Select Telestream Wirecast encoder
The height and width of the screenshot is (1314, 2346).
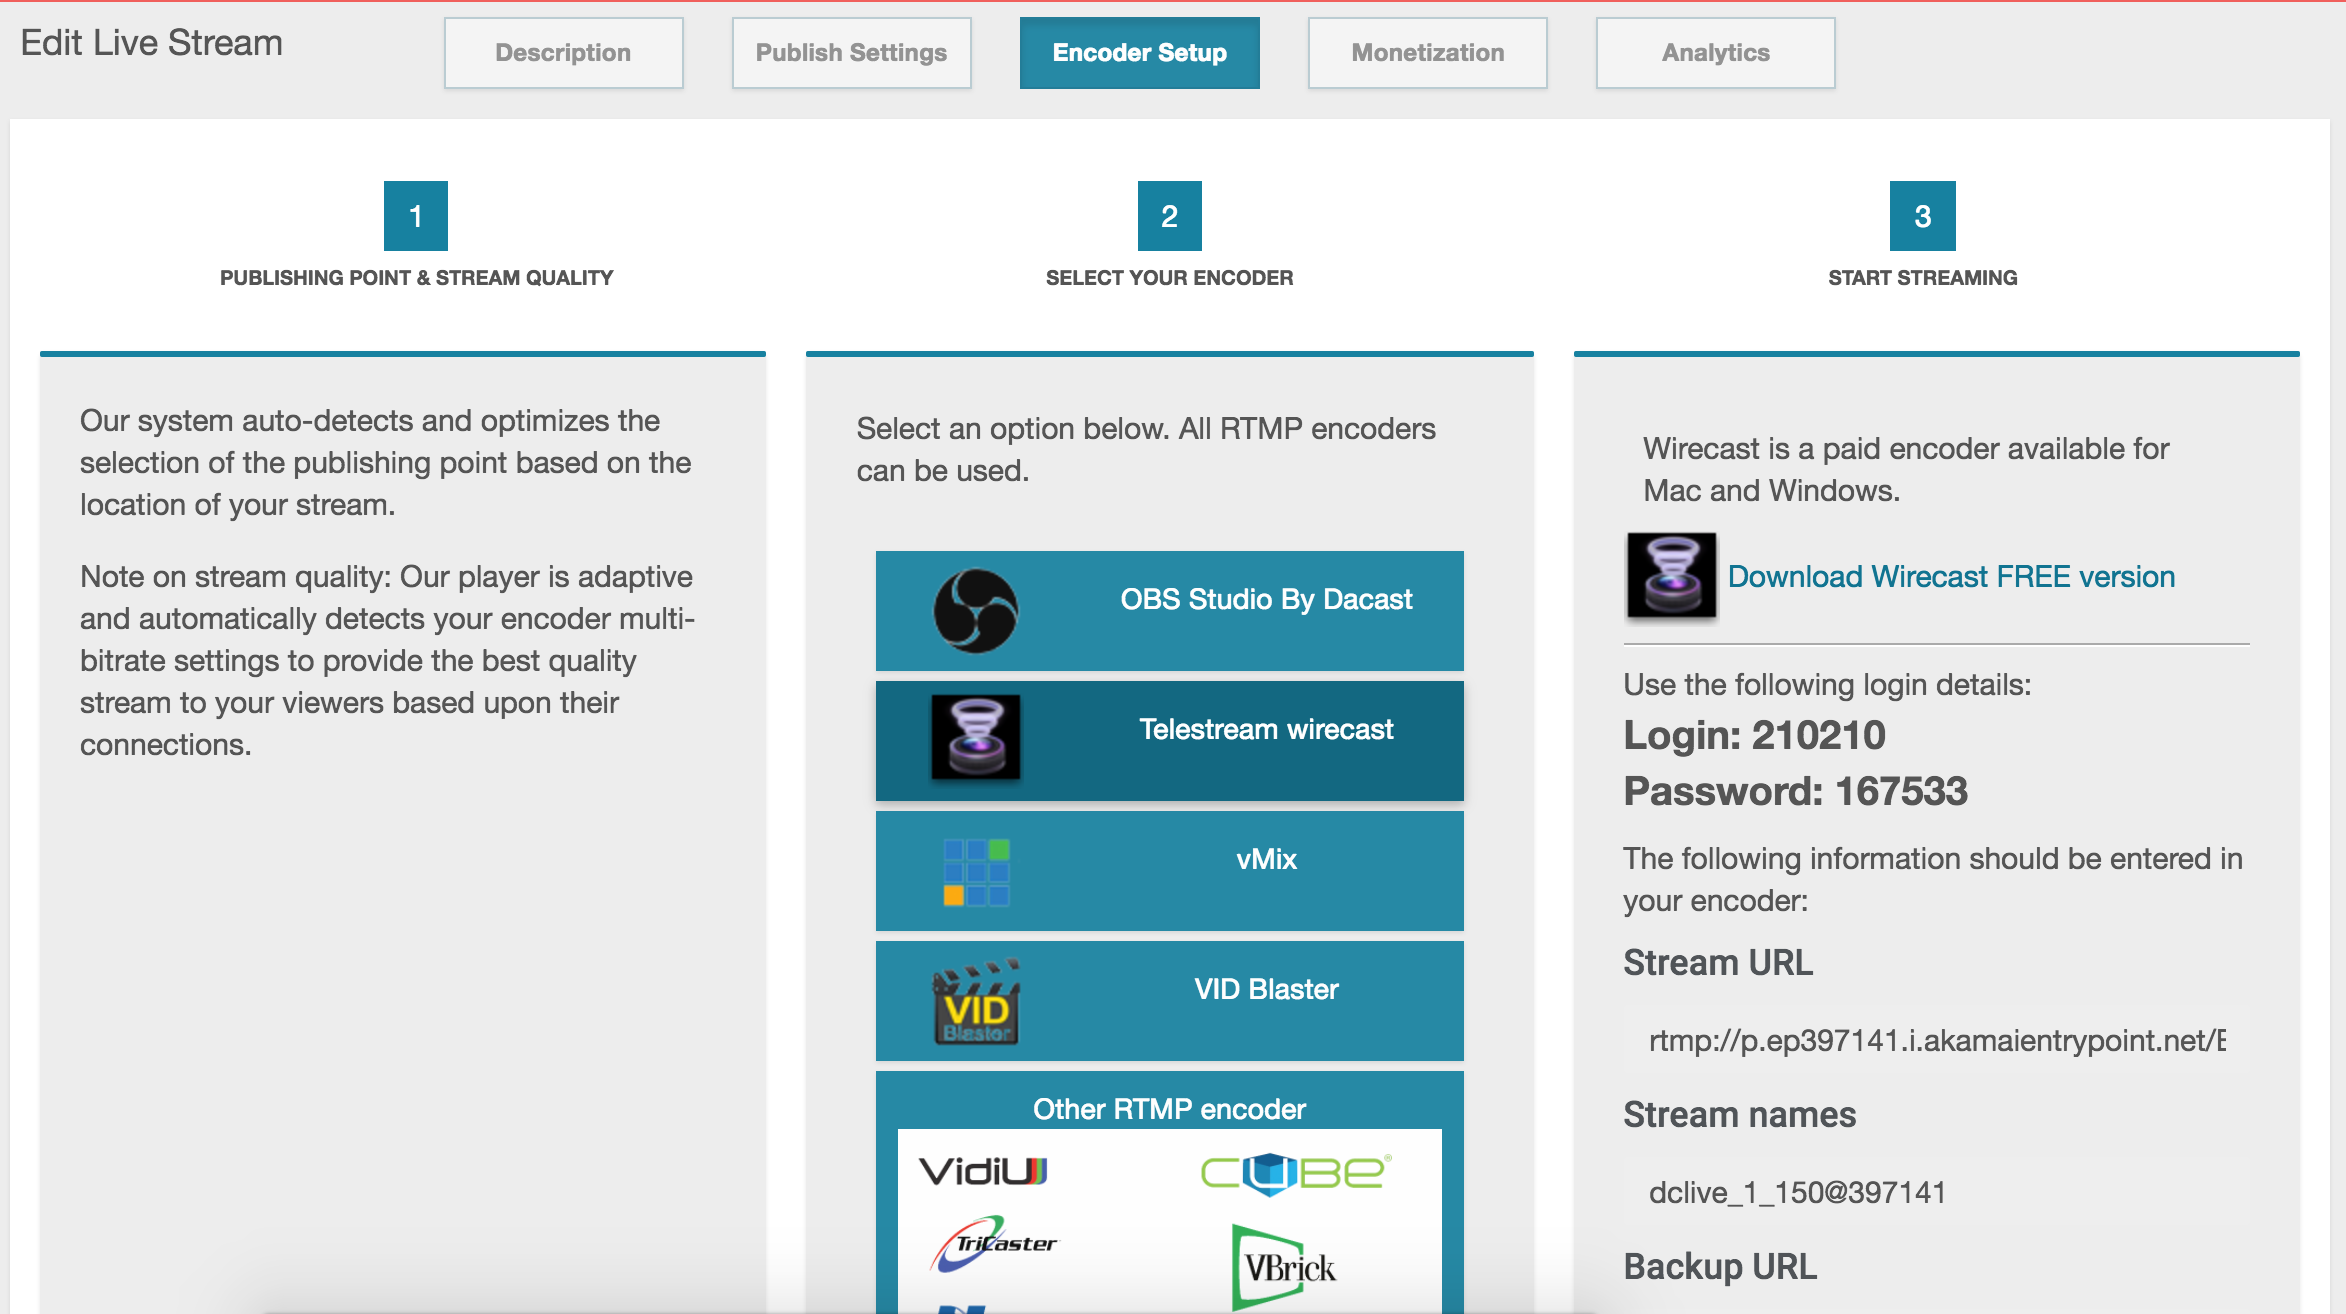(x=1171, y=731)
